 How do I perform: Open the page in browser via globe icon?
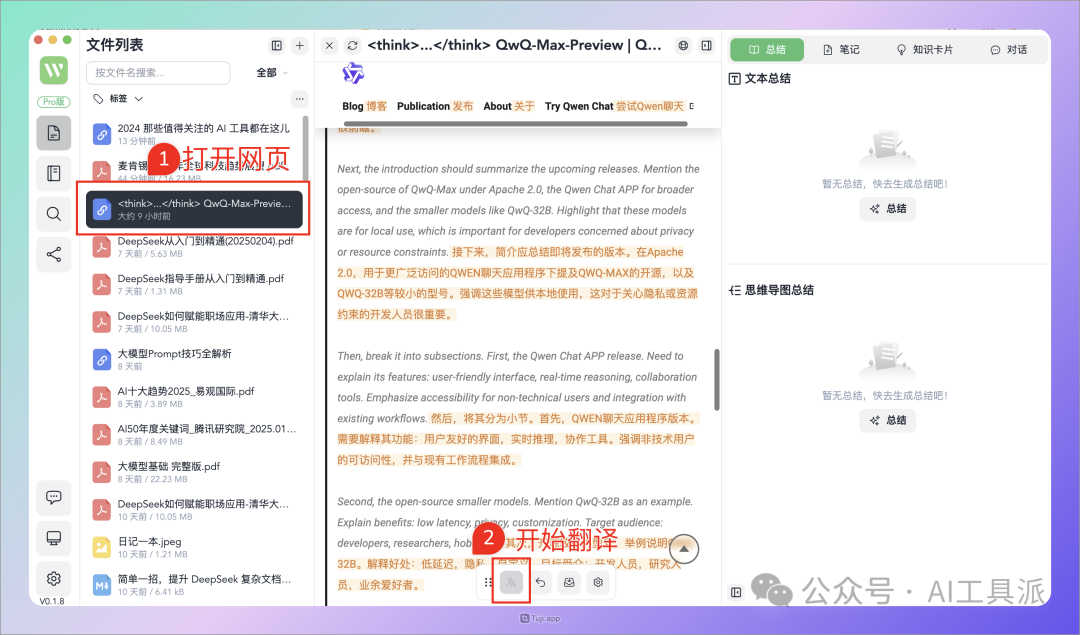(683, 45)
